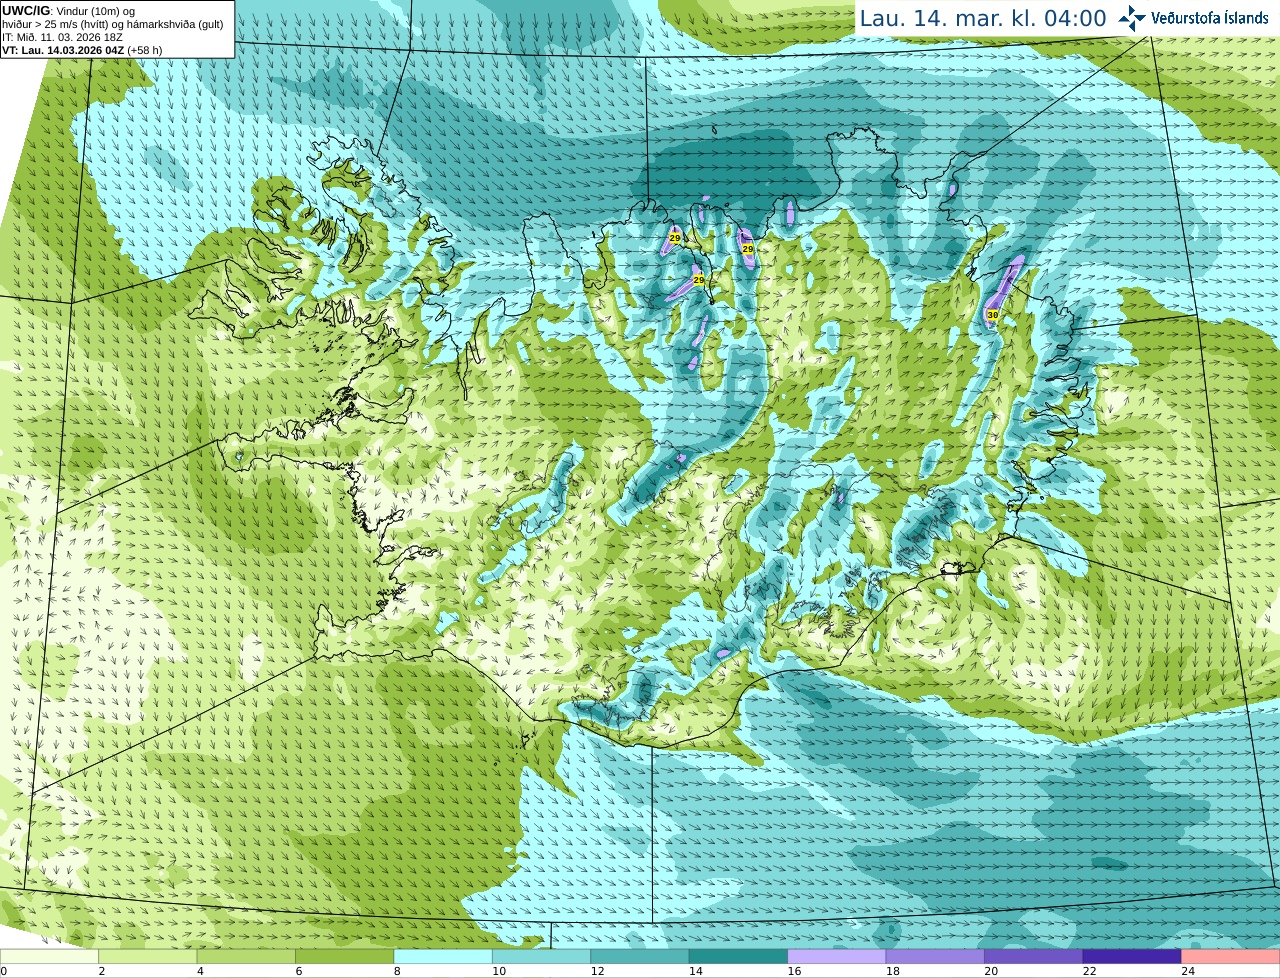1280x978 pixels.
Task: Click the IT: Mið. 11. 03. 2026 18Z line
Action: tap(62, 37)
